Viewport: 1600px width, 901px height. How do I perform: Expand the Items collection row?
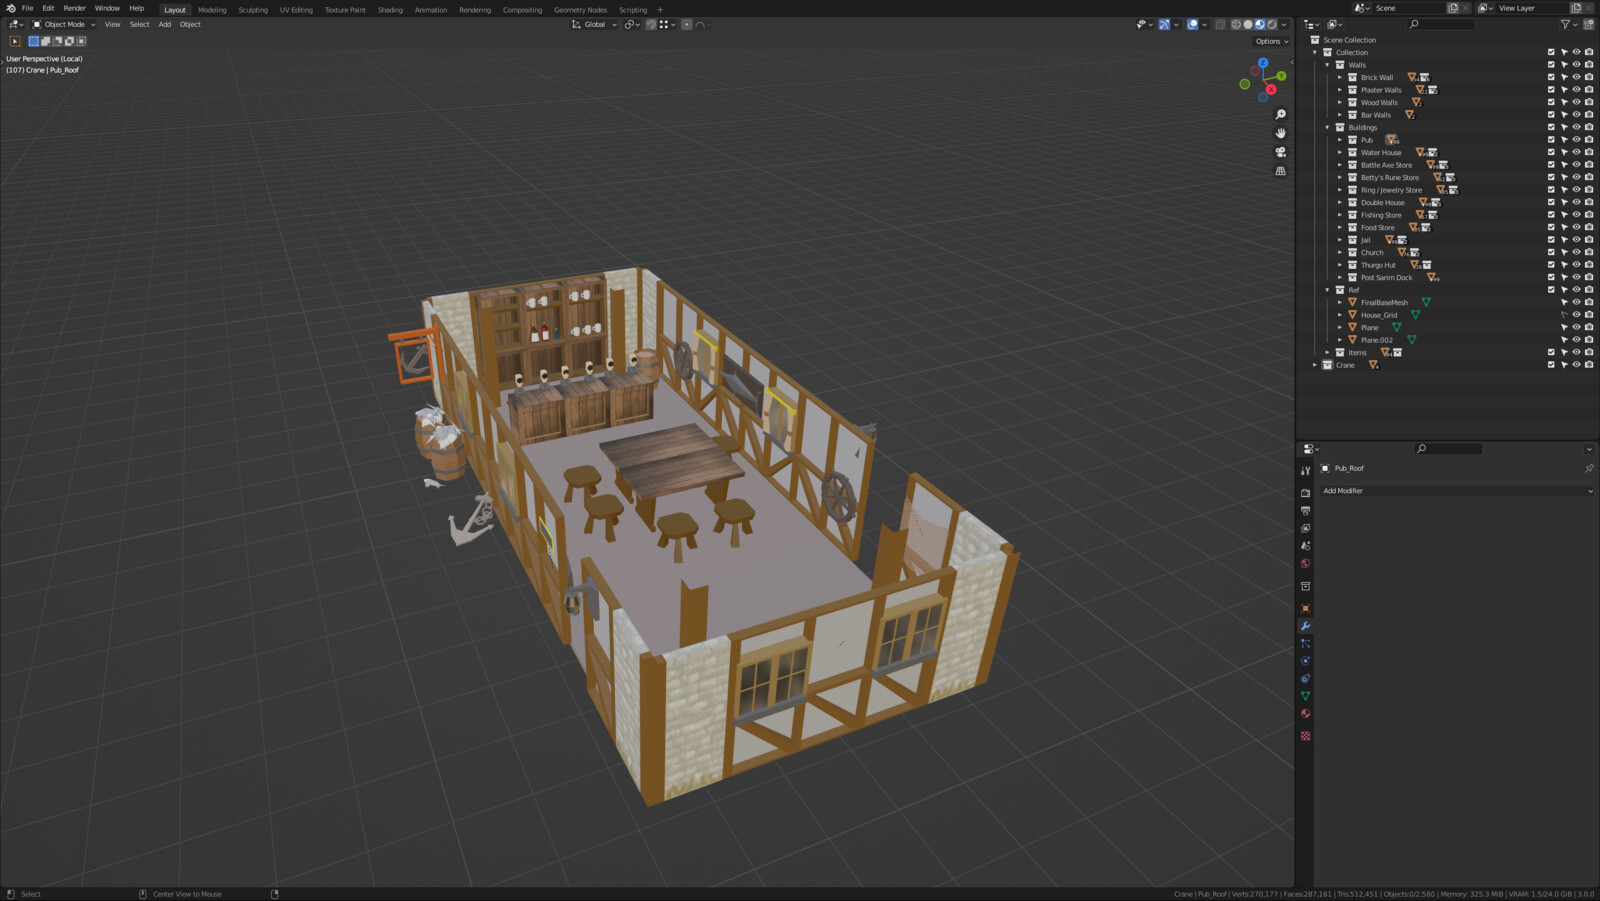(x=1327, y=352)
